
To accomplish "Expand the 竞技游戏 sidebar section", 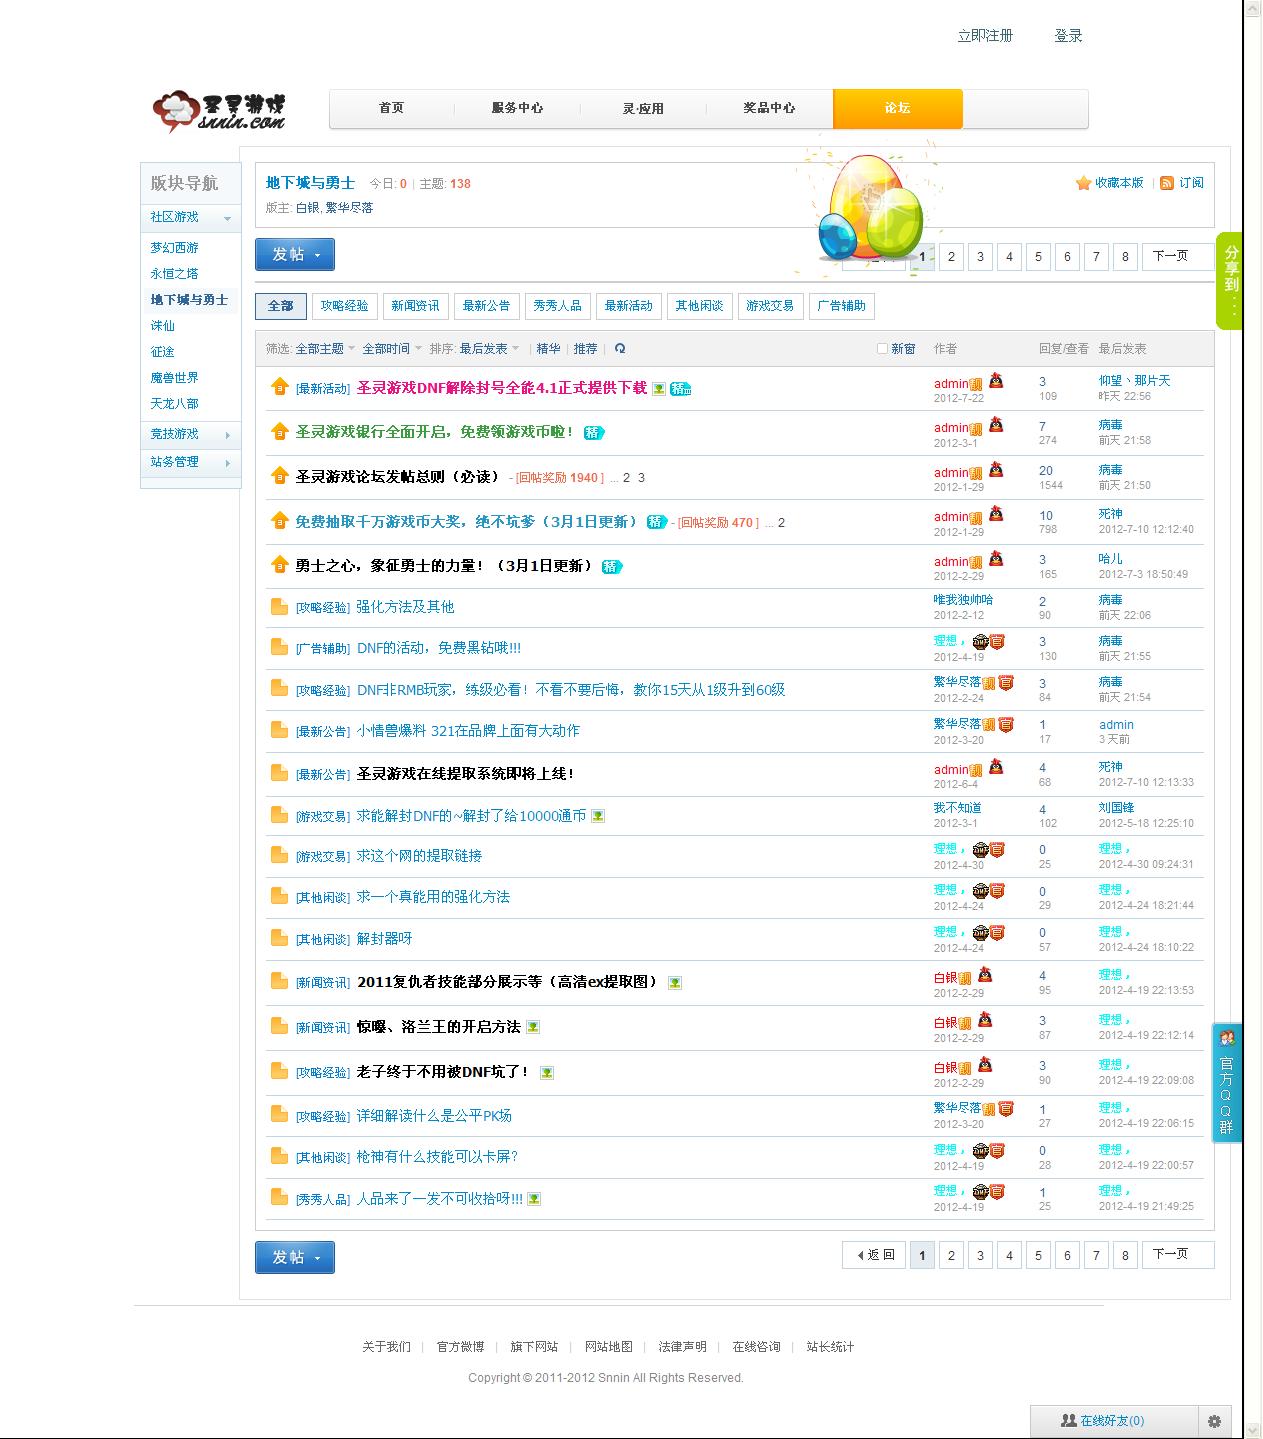I will [x=191, y=434].
